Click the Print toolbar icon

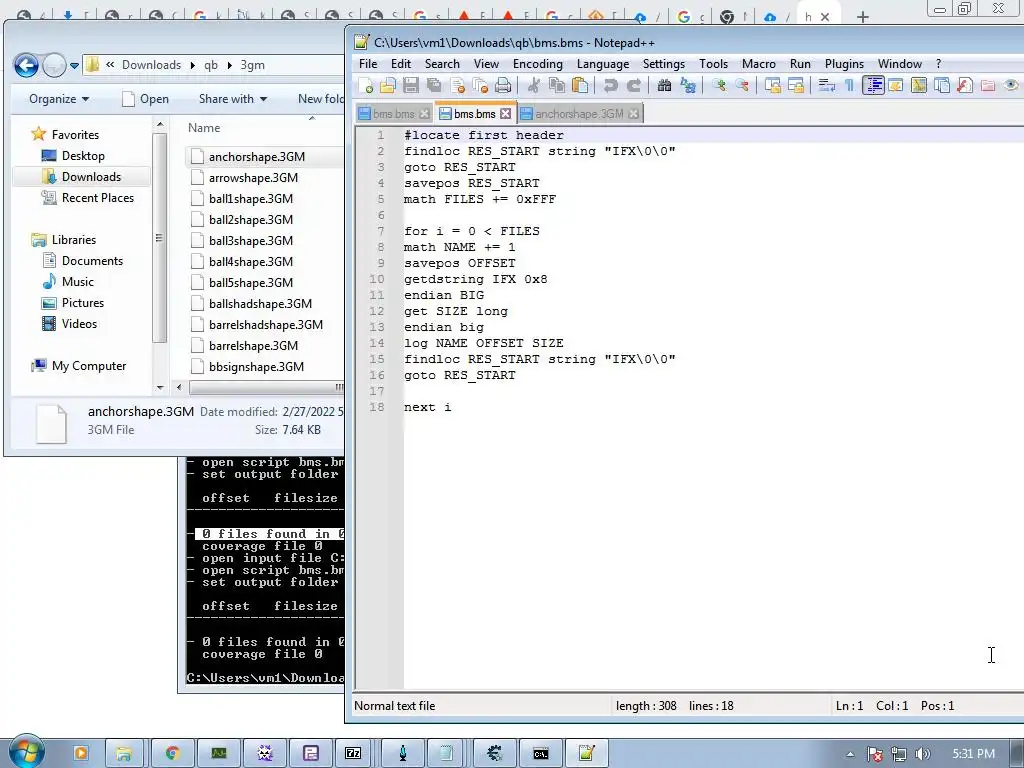[x=503, y=86]
